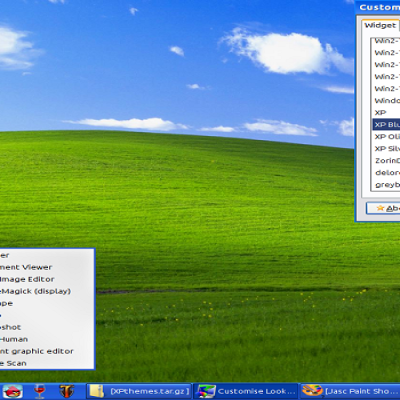Image resolution: width=400 pixels, height=400 pixels.
Task: Launch the 'Scan' menu entry
Action: (x=47, y=363)
